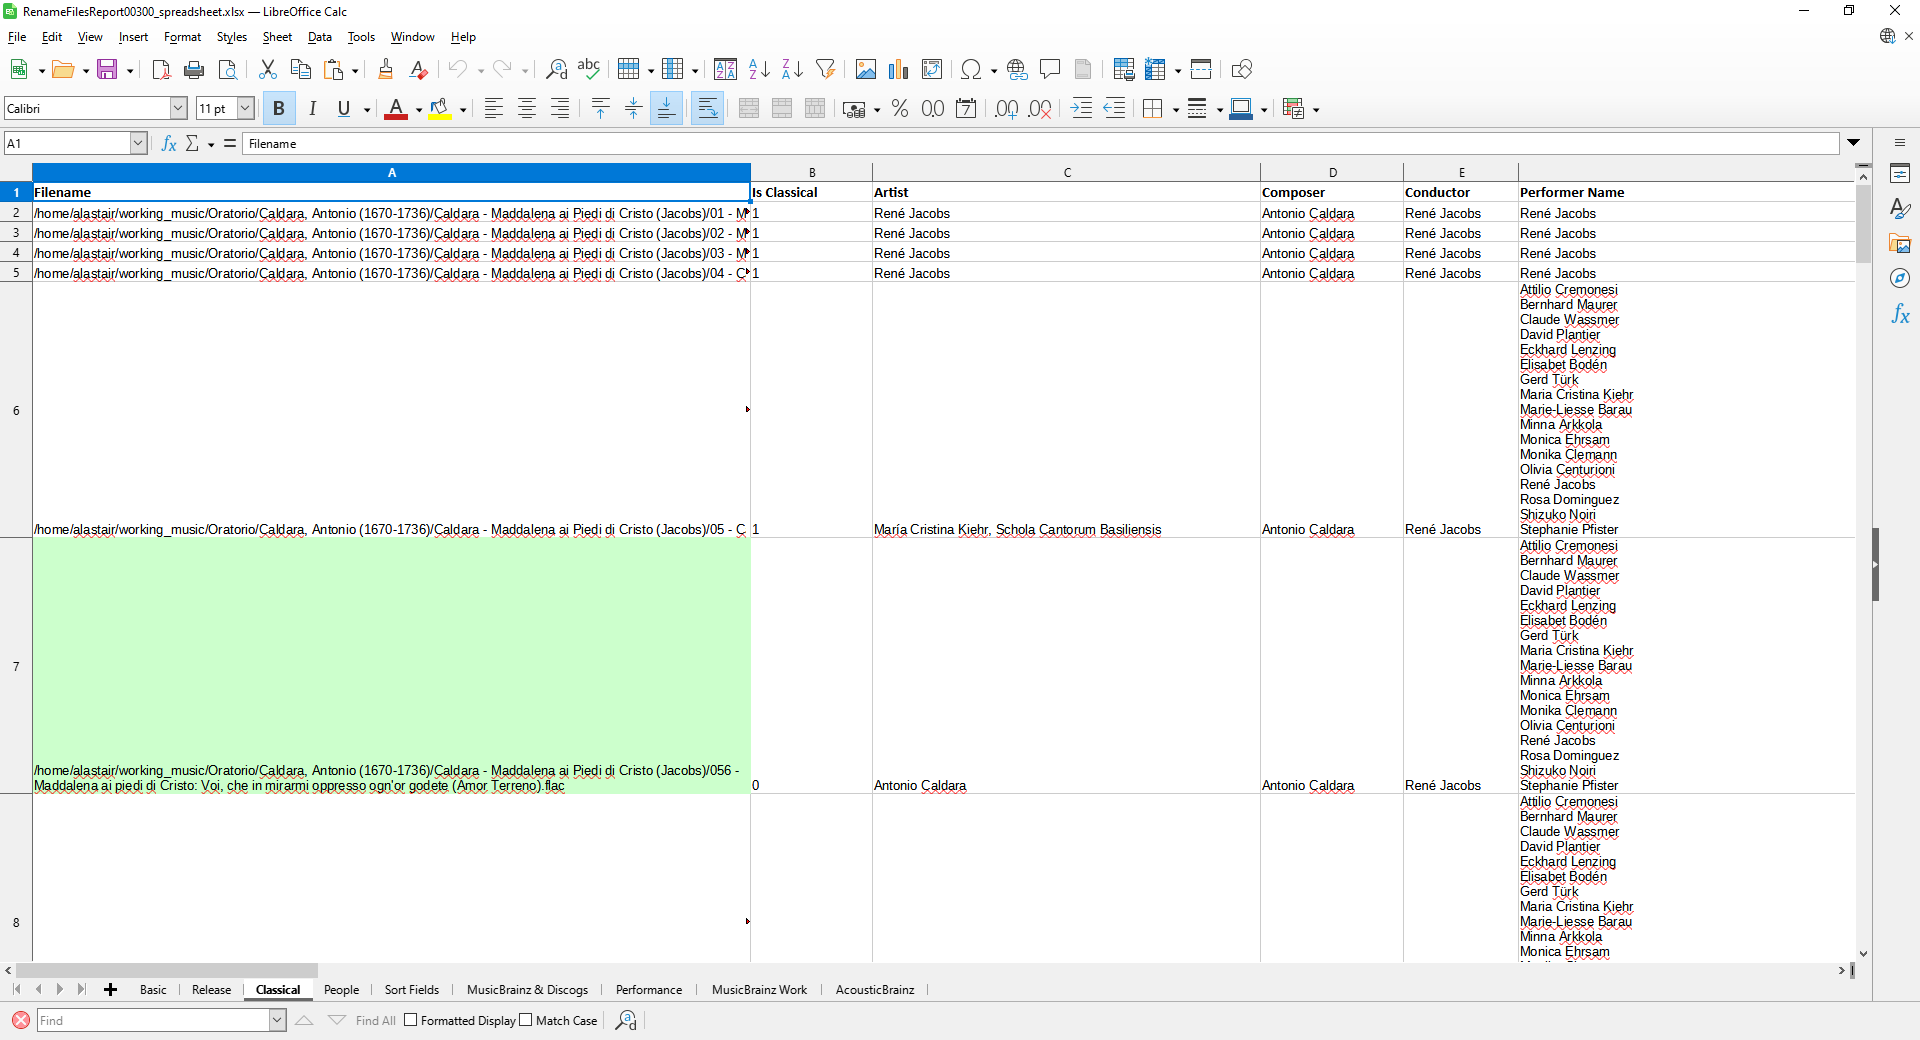
Task: Enable the Formatted Display checkbox
Action: [411, 1020]
